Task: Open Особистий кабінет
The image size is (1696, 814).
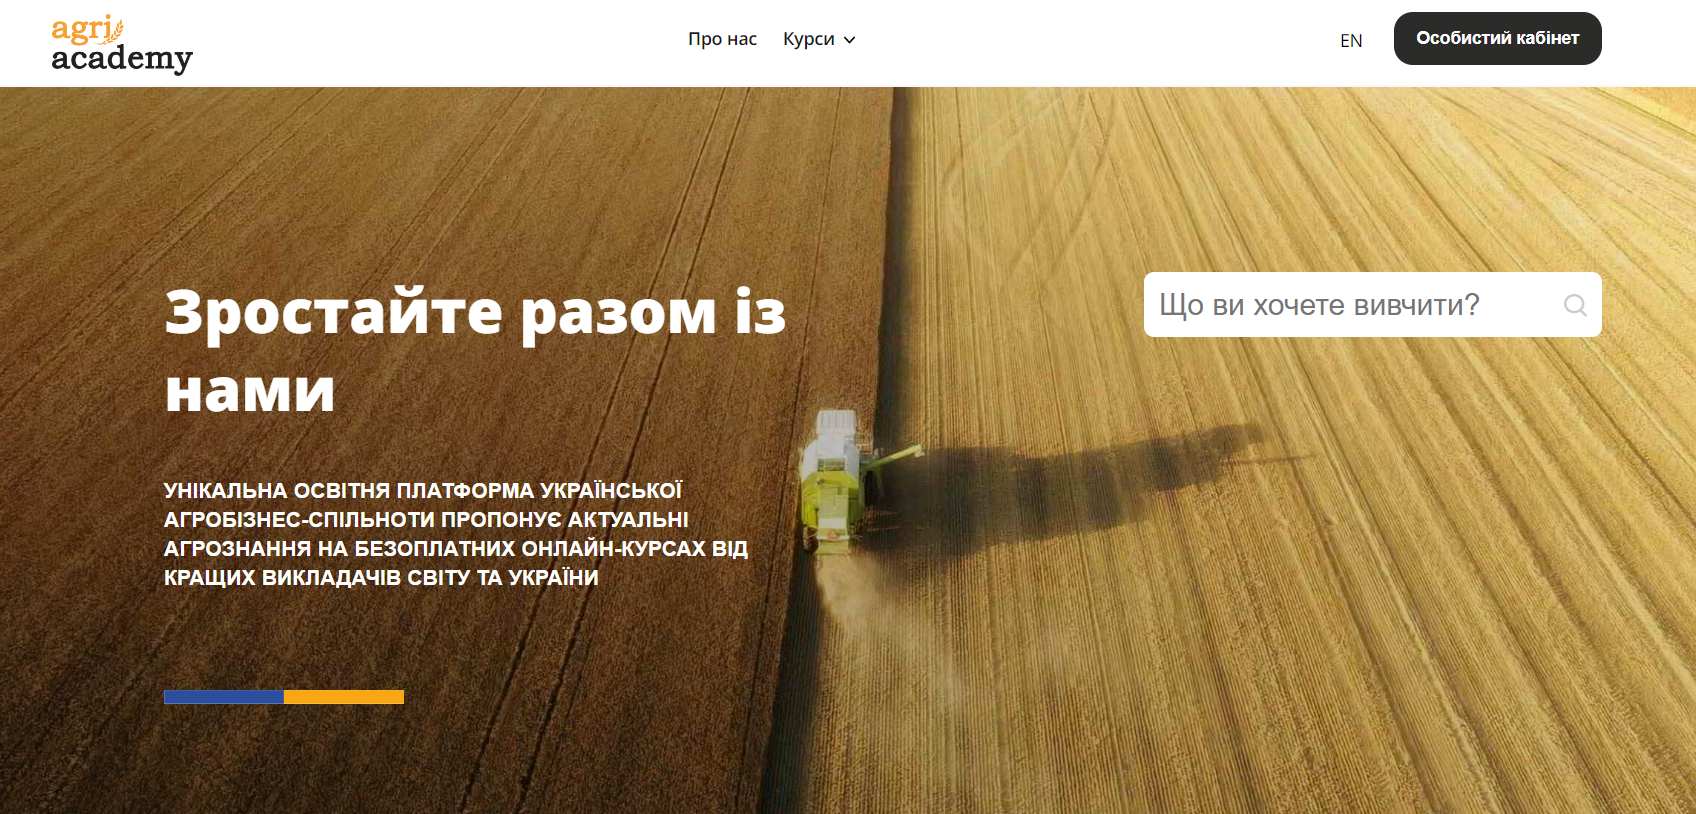Action: point(1497,38)
